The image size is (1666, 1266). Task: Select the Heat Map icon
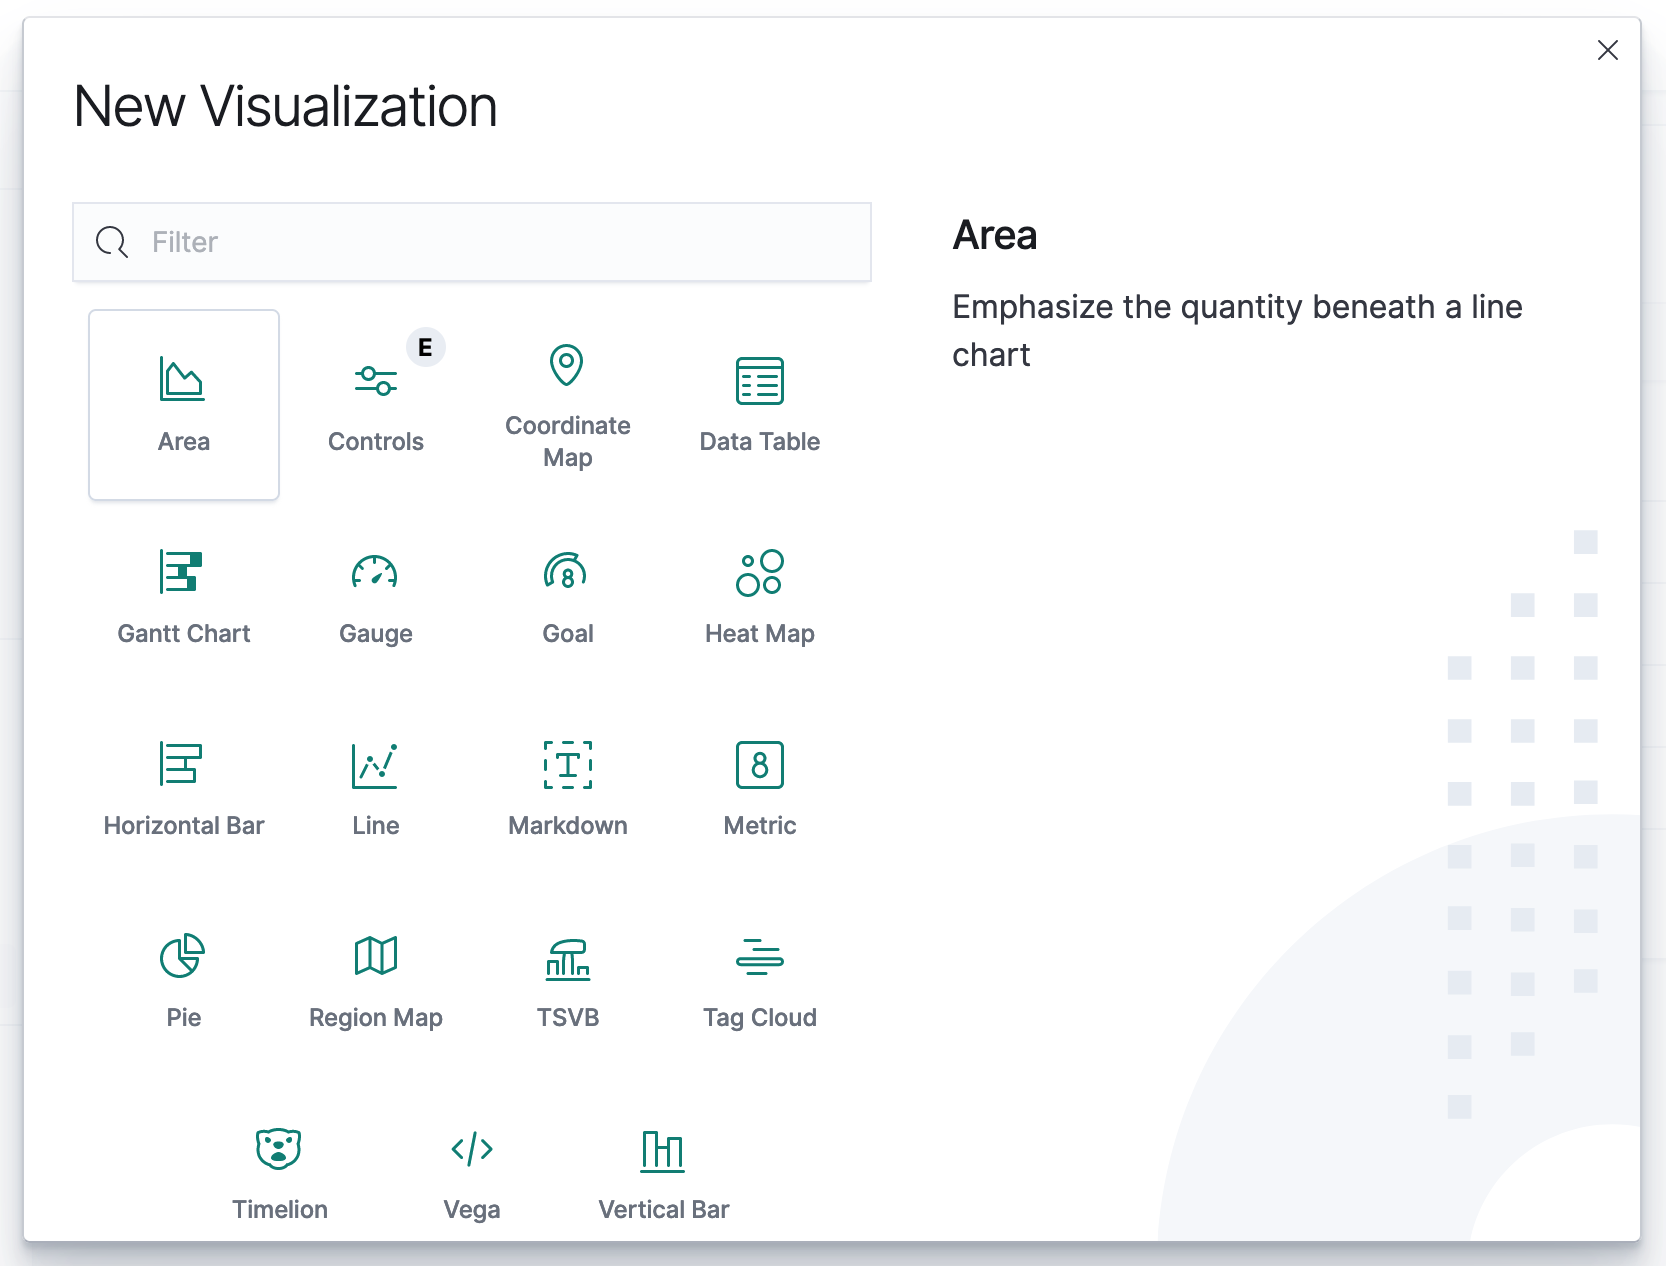click(x=759, y=572)
